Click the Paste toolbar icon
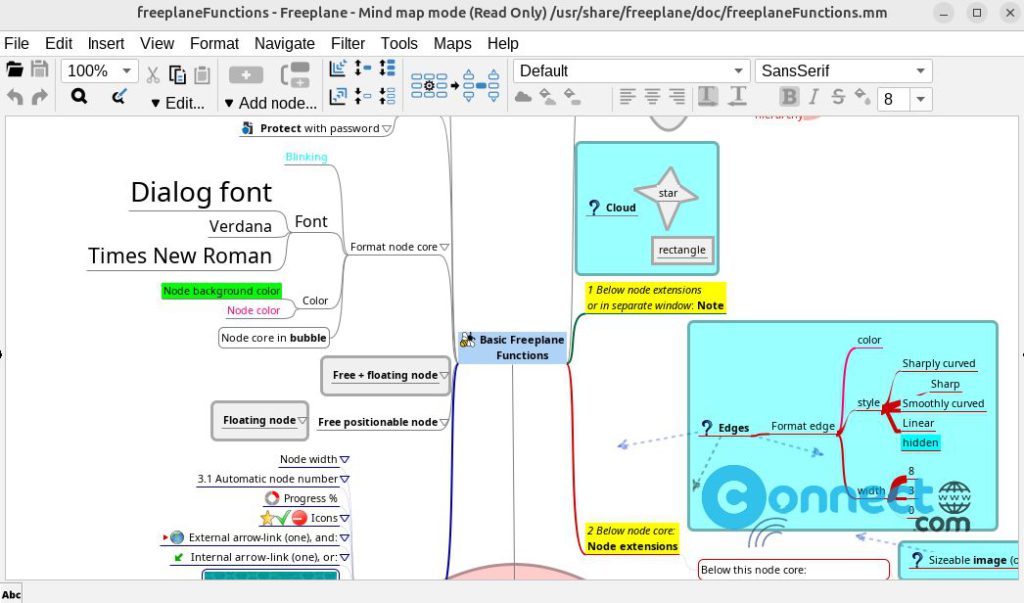 point(202,73)
